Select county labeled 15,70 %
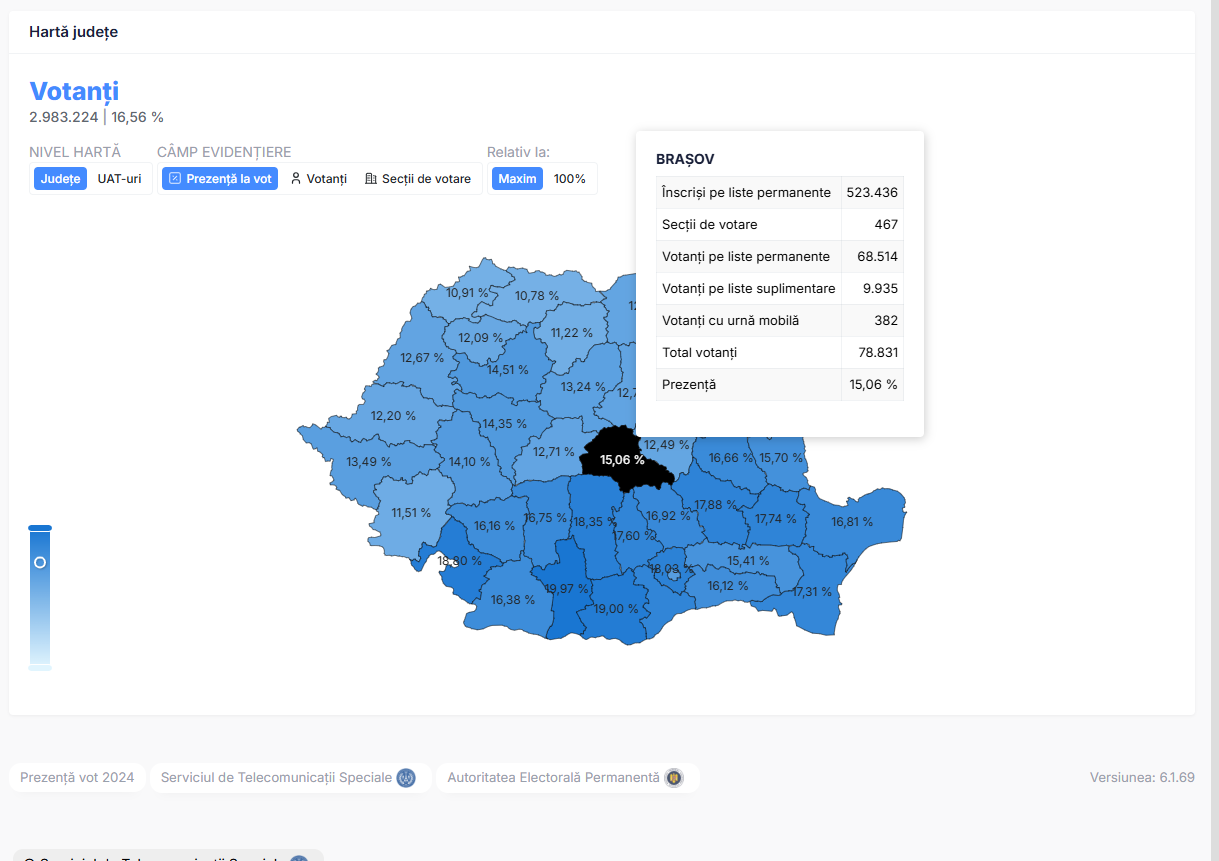Image resolution: width=1219 pixels, height=861 pixels. (x=781, y=457)
